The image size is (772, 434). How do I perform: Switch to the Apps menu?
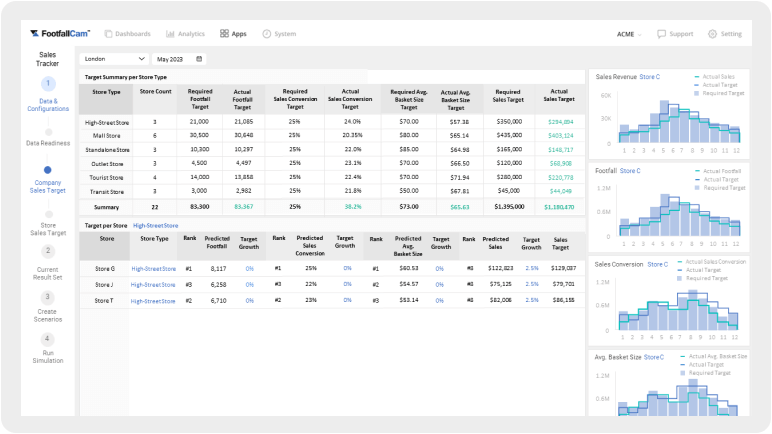[239, 34]
